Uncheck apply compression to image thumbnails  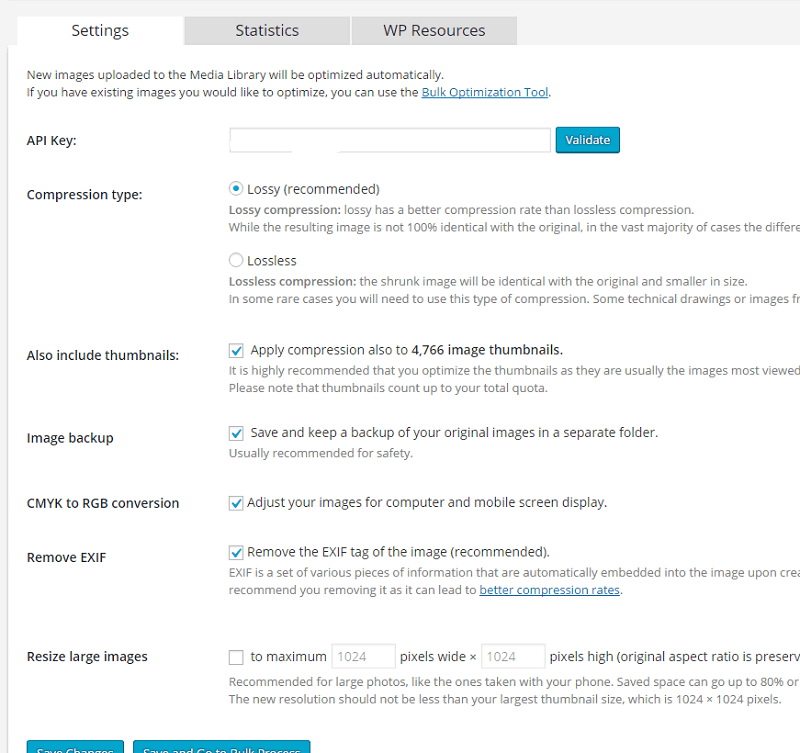tap(236, 350)
